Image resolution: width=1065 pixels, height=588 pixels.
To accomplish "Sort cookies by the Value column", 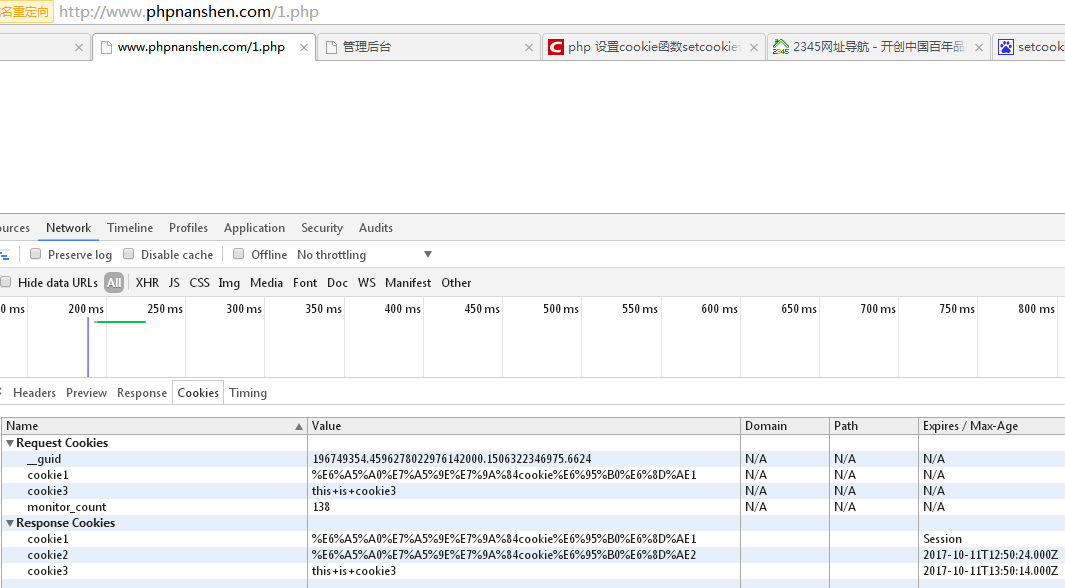I will click(x=524, y=426).
